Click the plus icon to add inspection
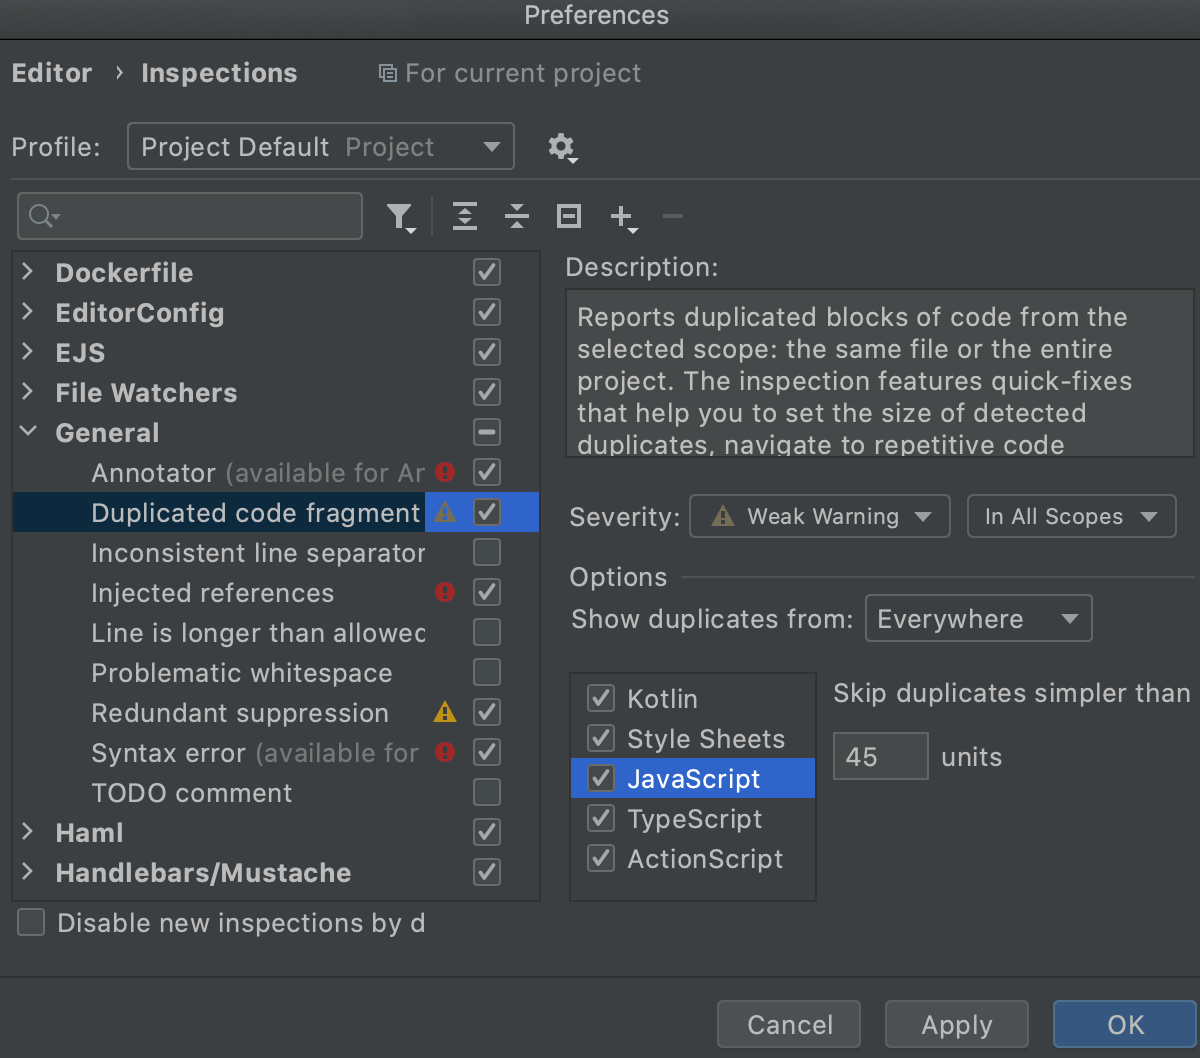 (622, 216)
